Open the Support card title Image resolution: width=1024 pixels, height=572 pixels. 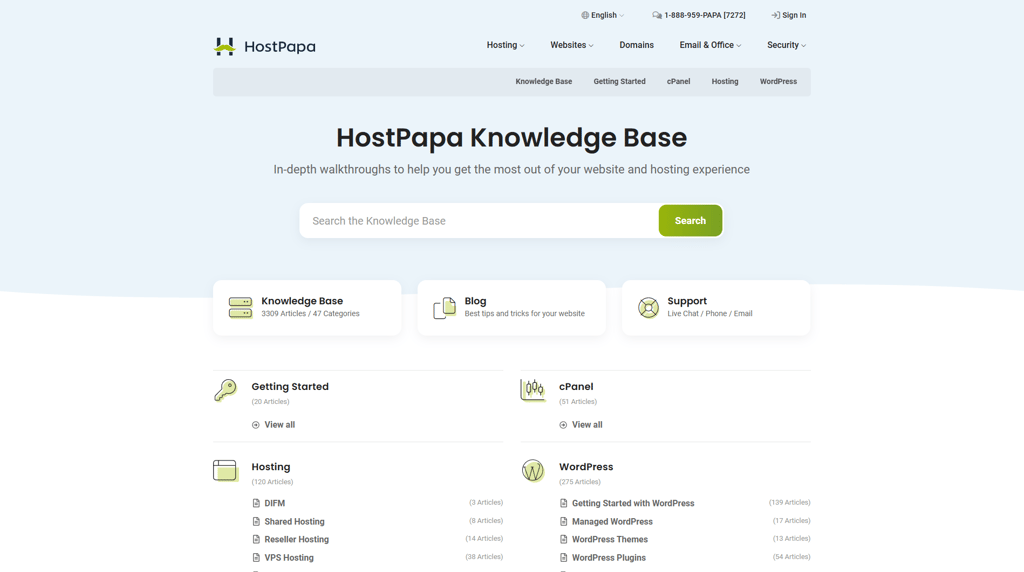[687, 301]
